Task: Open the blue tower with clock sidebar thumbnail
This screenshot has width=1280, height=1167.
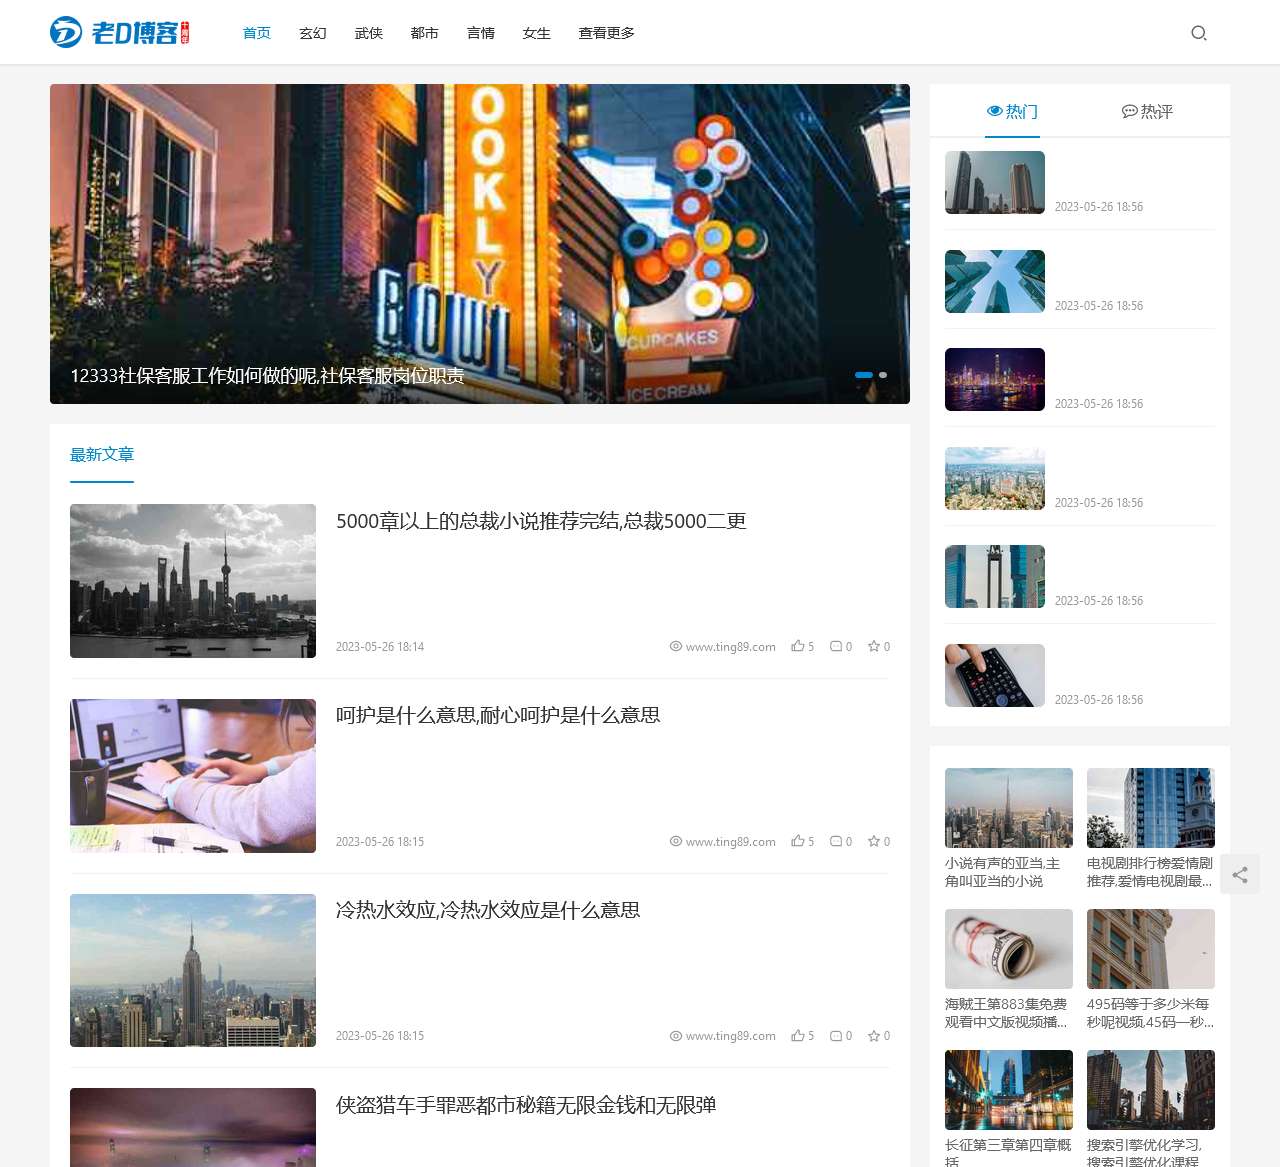Action: (1151, 808)
